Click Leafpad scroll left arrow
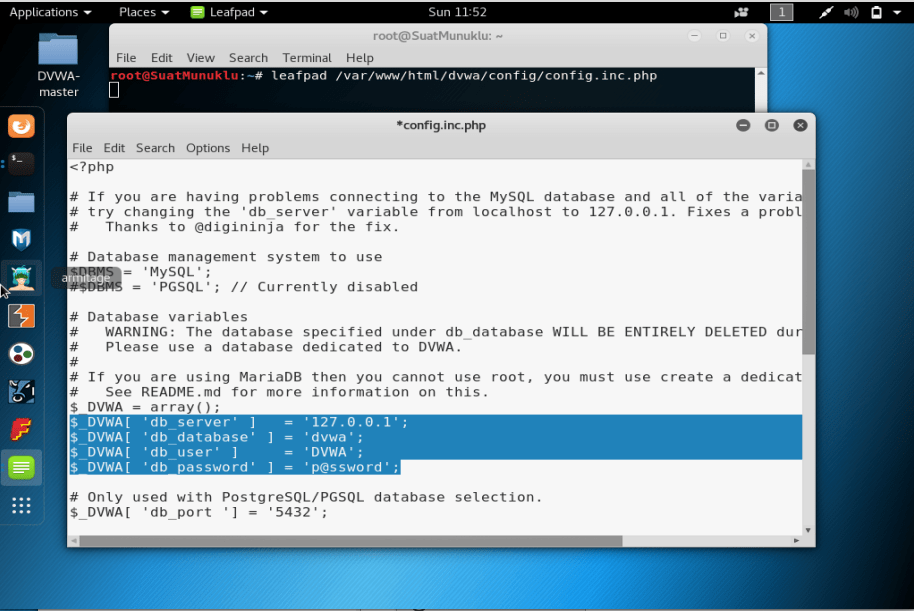Image resolution: width=914 pixels, height=611 pixels. [74, 541]
